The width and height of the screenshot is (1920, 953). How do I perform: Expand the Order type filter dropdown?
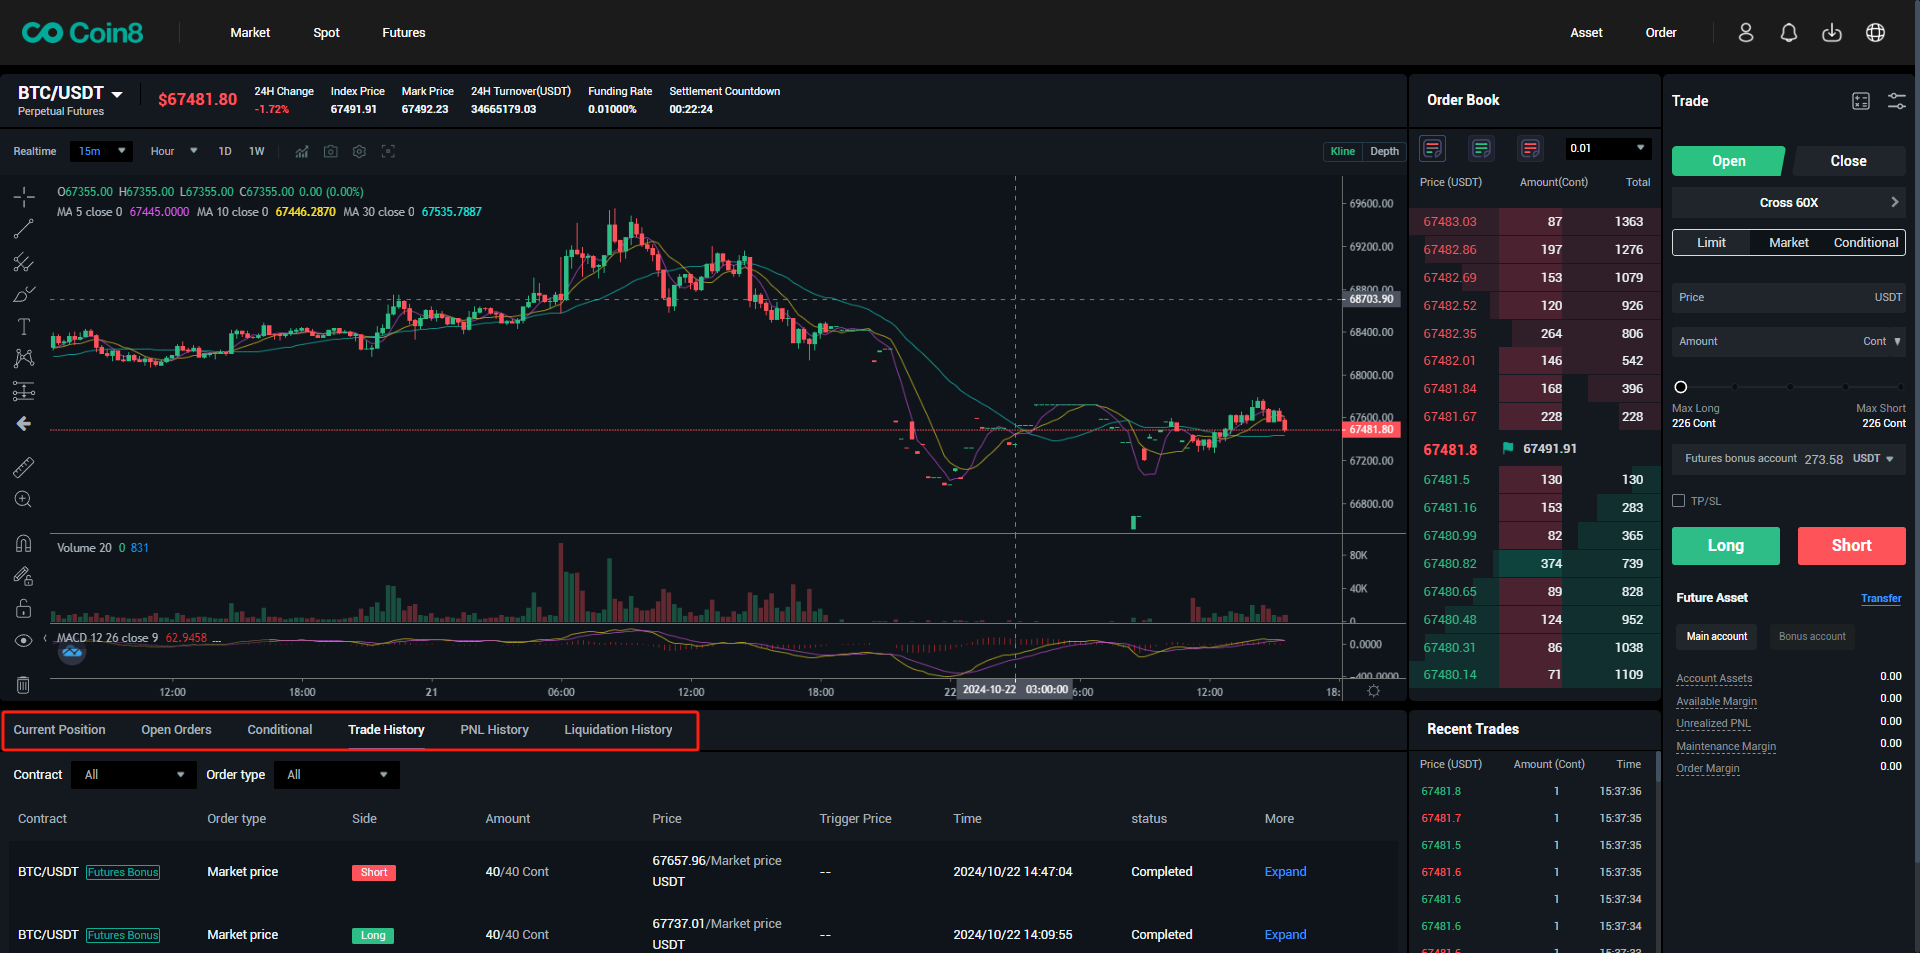click(x=337, y=775)
